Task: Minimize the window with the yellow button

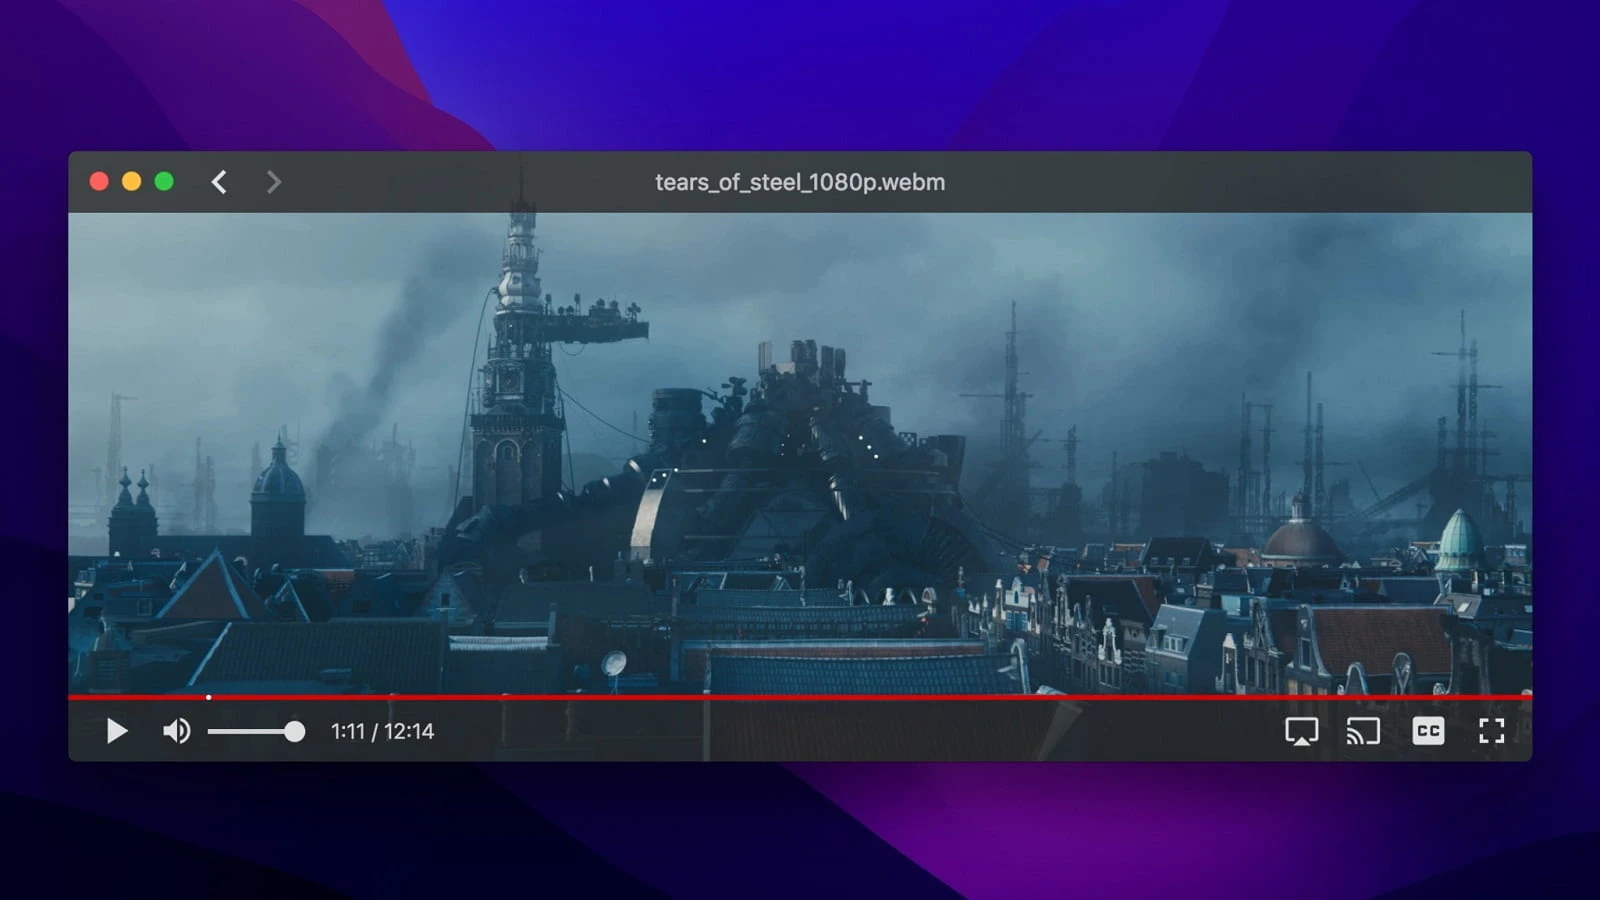Action: (131, 181)
